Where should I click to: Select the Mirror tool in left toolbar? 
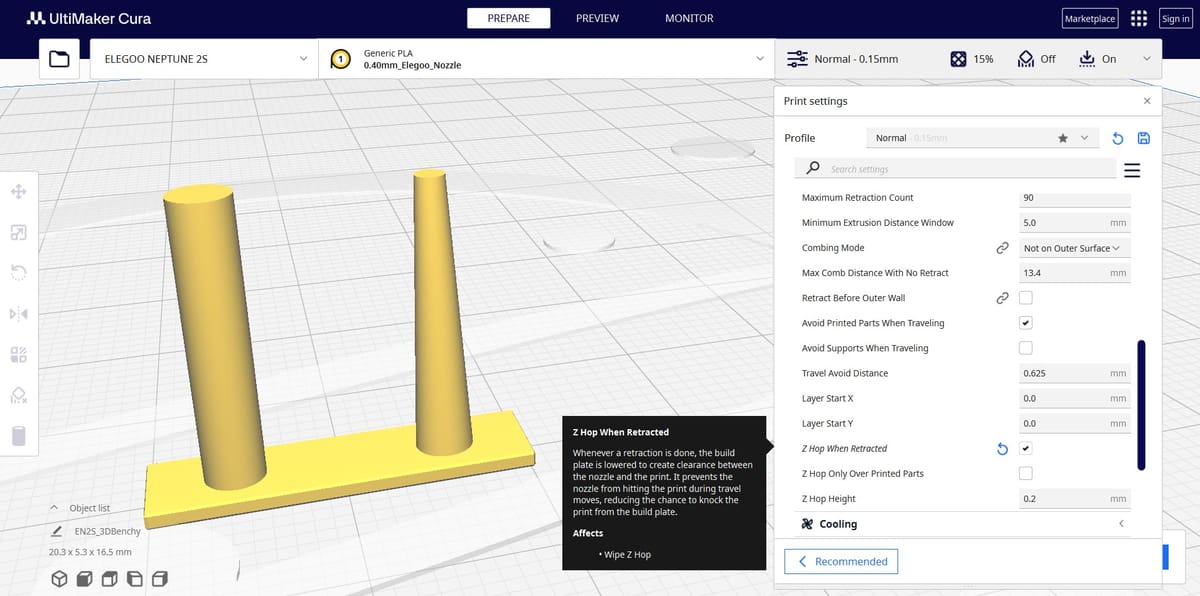pyautogui.click(x=19, y=314)
